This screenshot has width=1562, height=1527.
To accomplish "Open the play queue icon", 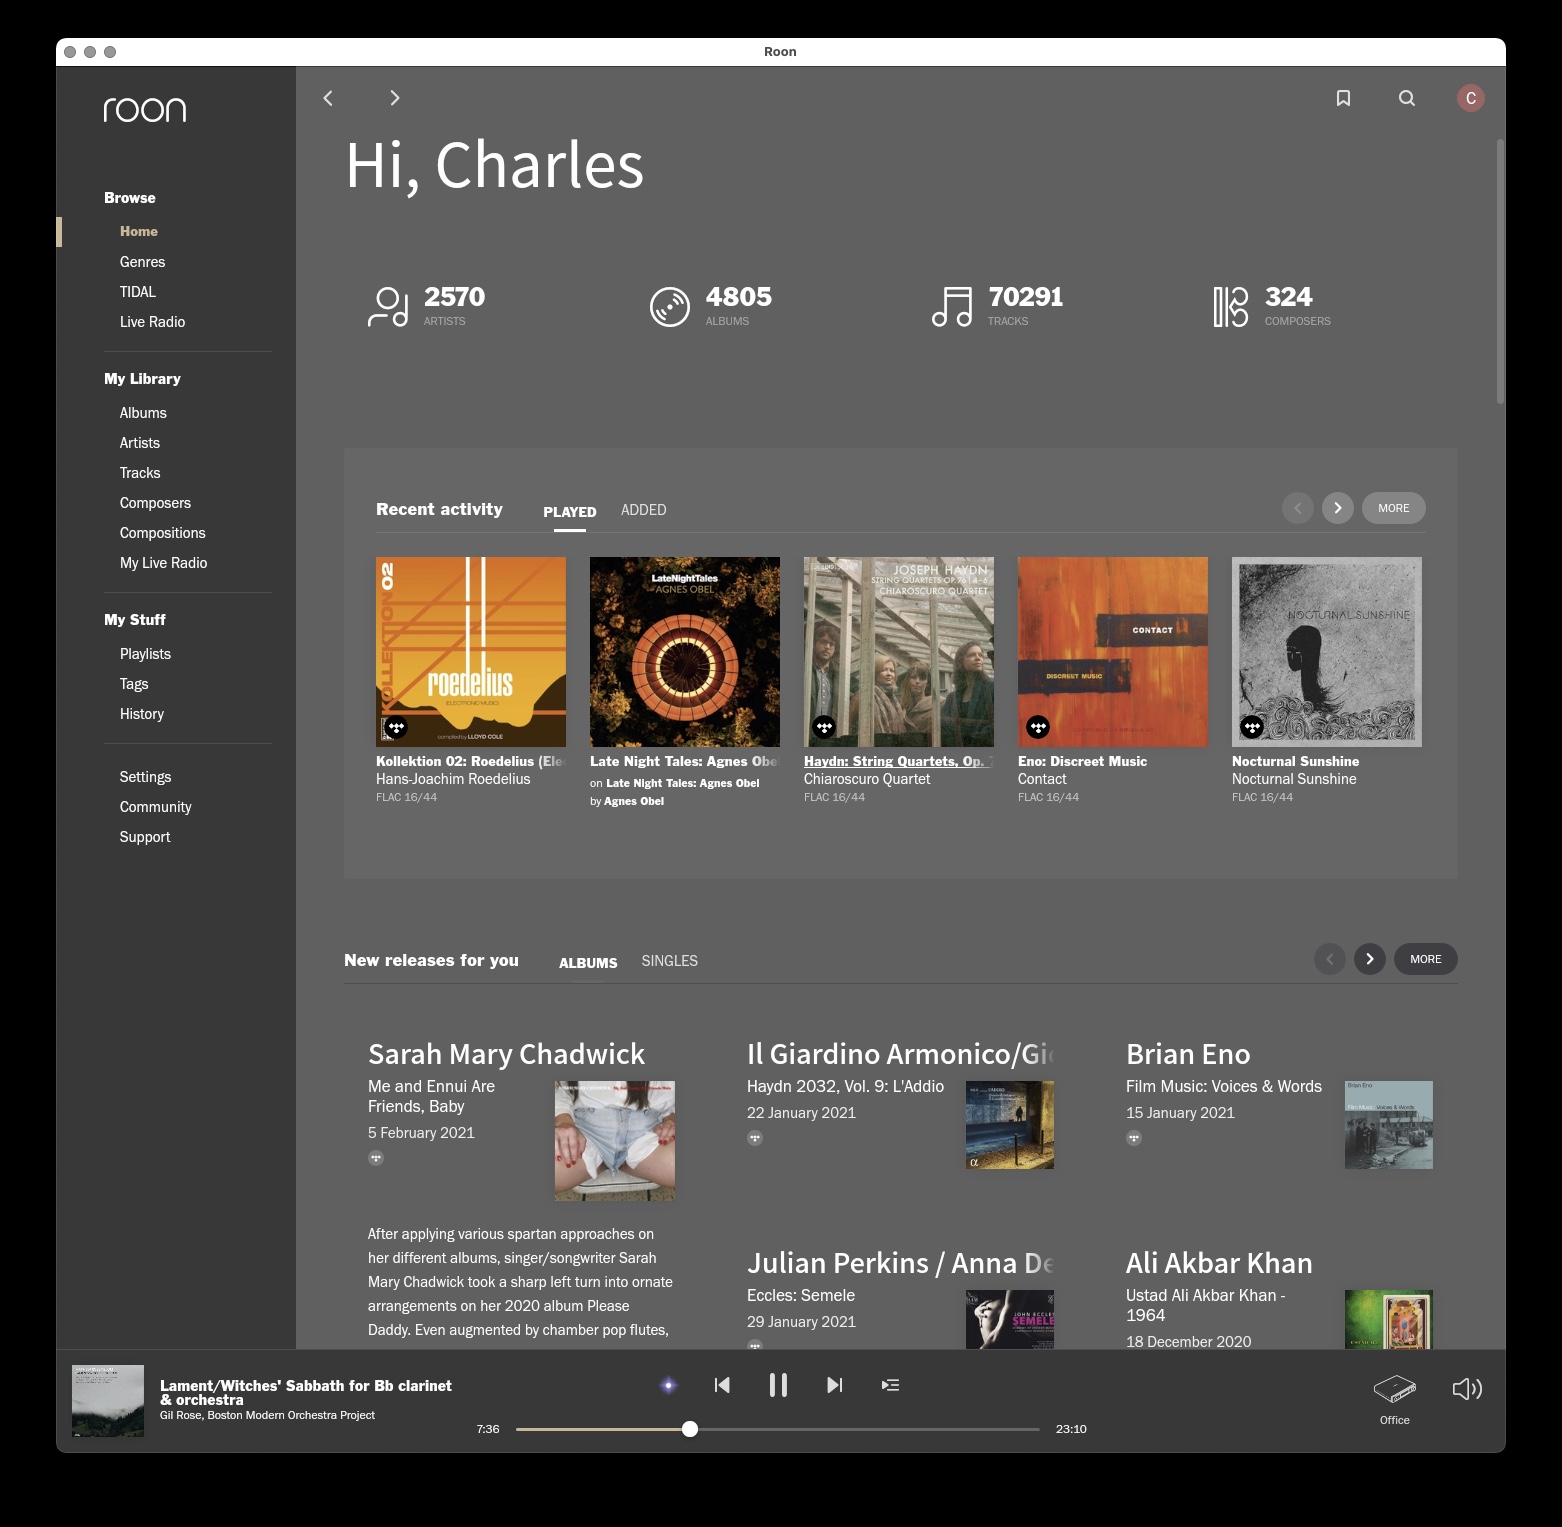I will [x=890, y=1385].
